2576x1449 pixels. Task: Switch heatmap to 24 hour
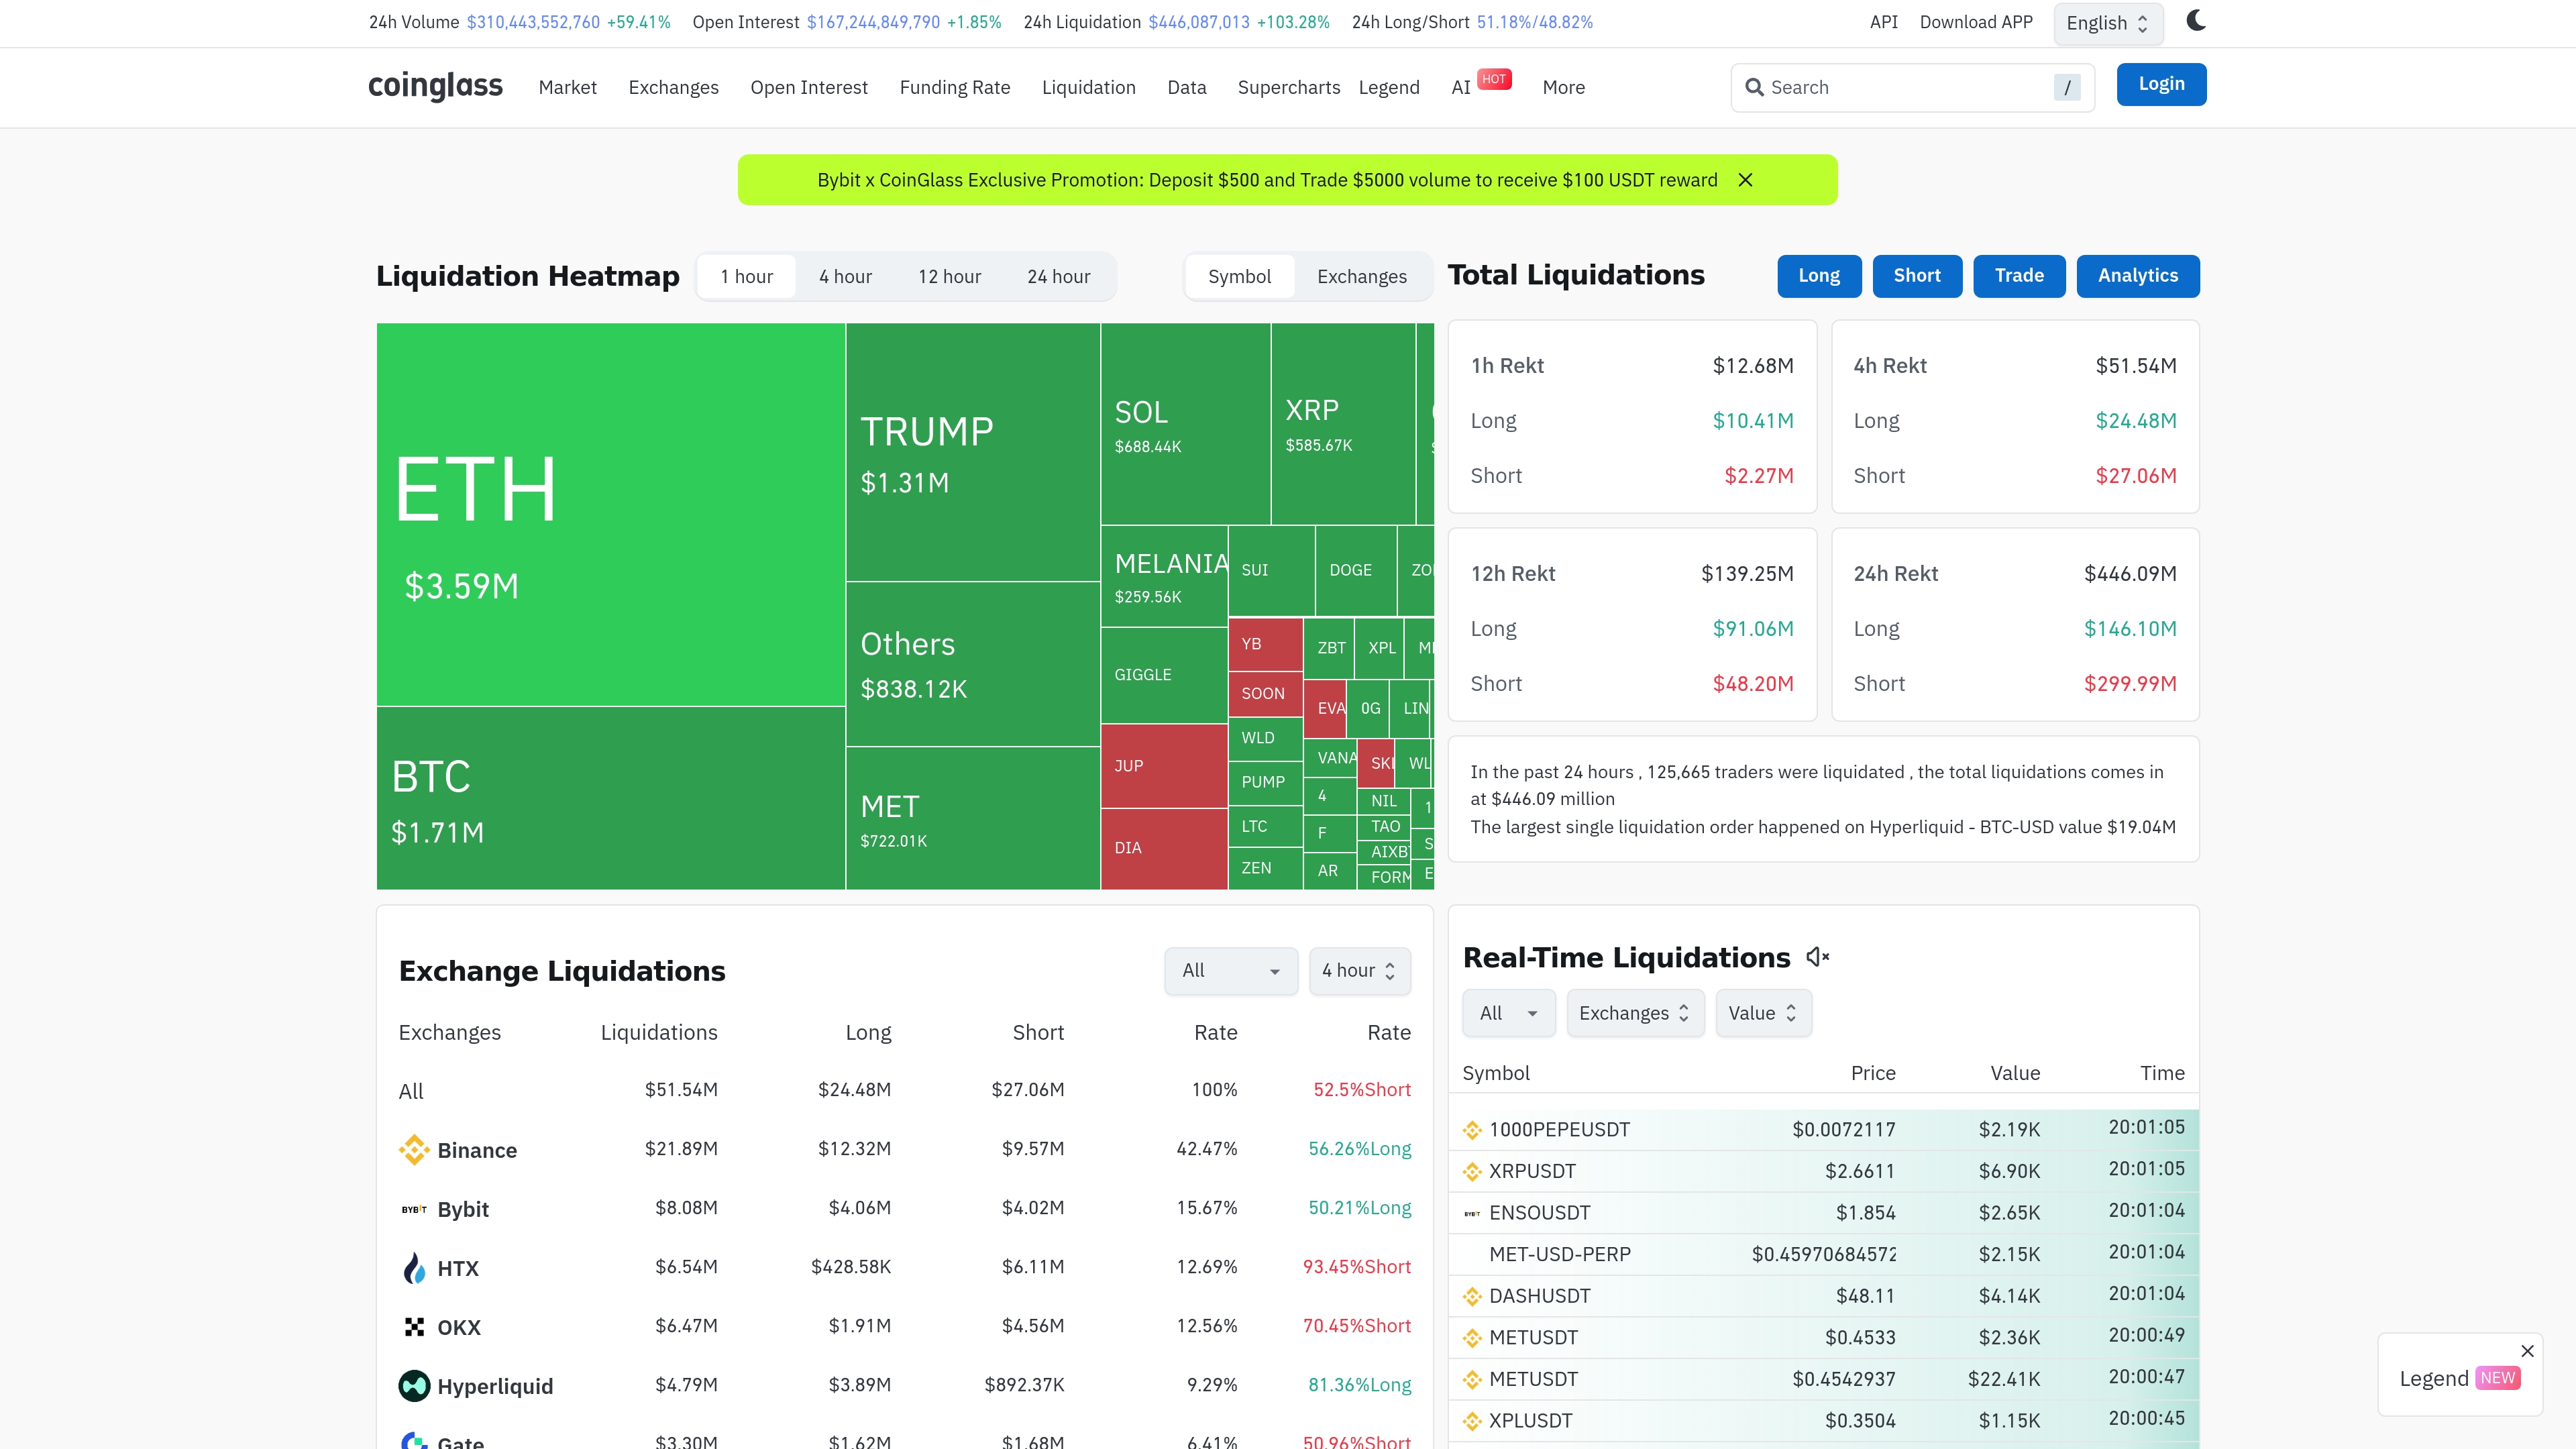point(1058,276)
